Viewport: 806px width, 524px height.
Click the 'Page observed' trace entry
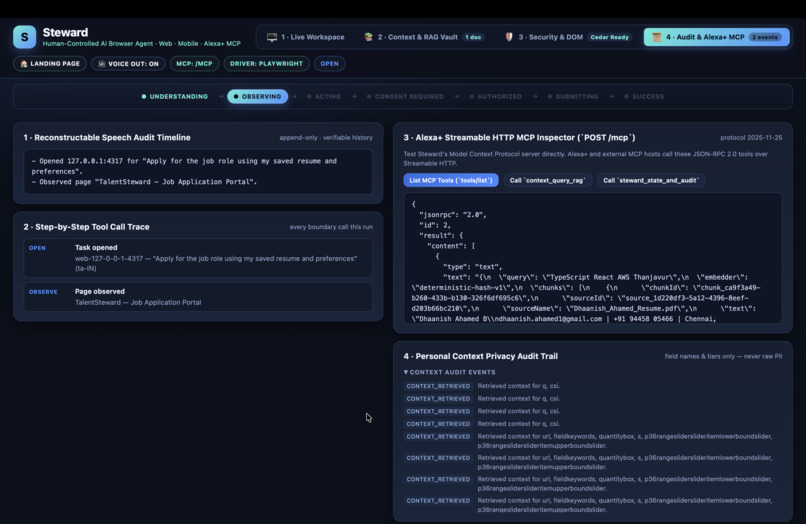(198, 297)
